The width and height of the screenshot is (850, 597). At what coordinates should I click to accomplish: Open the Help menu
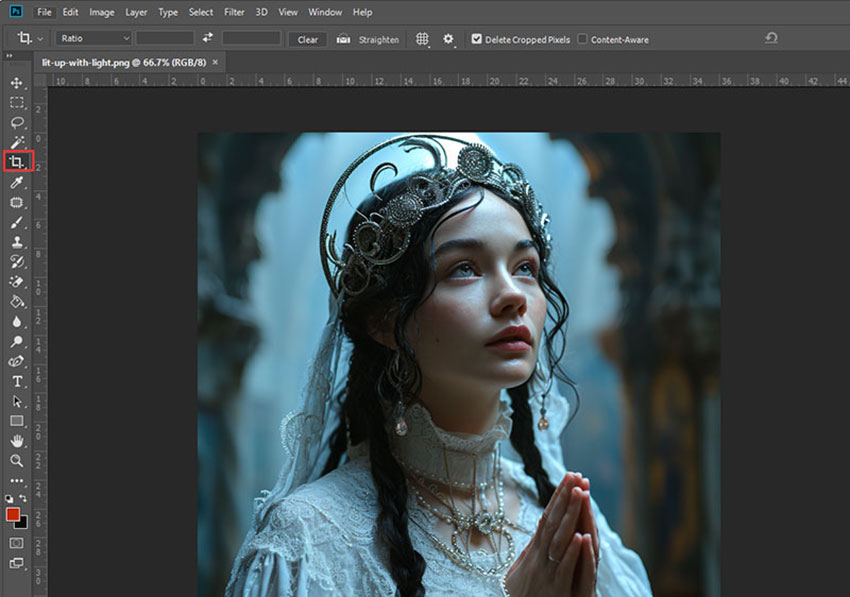[362, 12]
